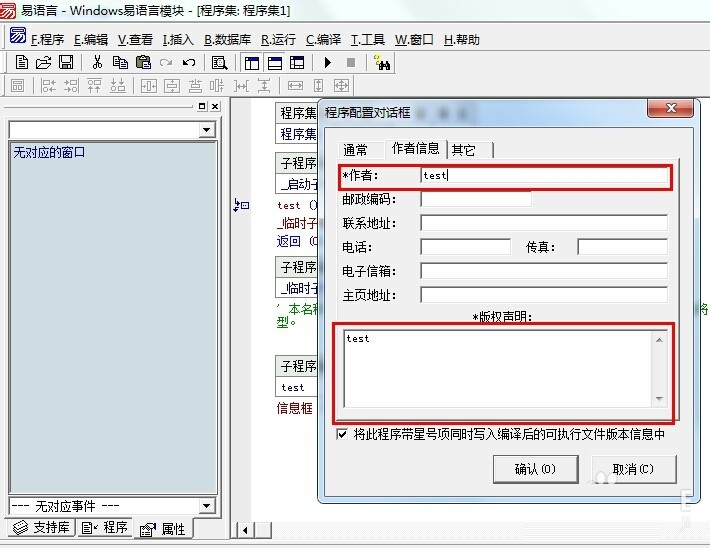Click the New file toolbar icon
The height and width of the screenshot is (548, 710).
pyautogui.click(x=21, y=62)
